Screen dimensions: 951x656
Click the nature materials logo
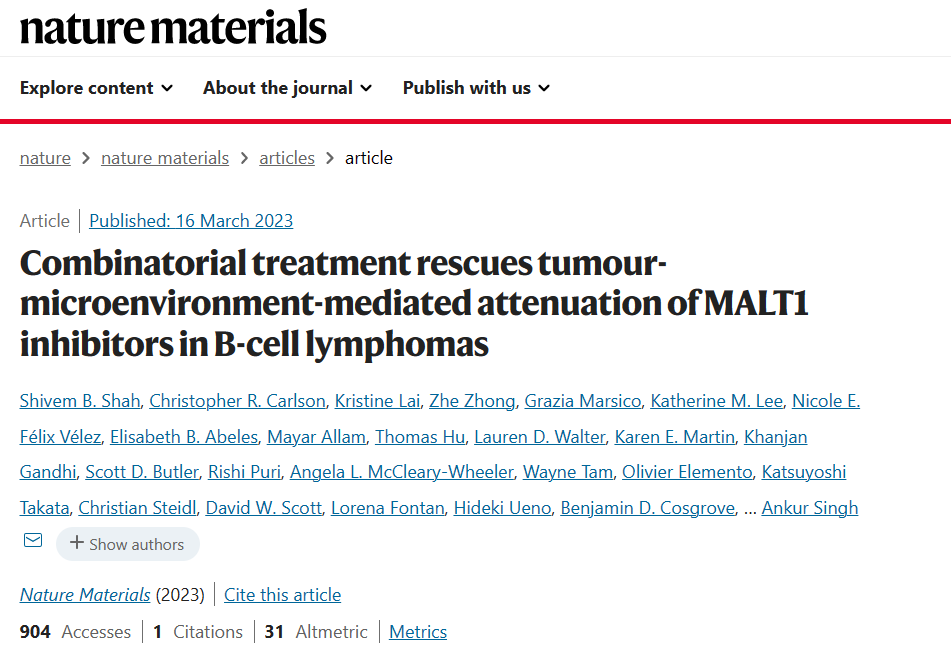coord(173,27)
